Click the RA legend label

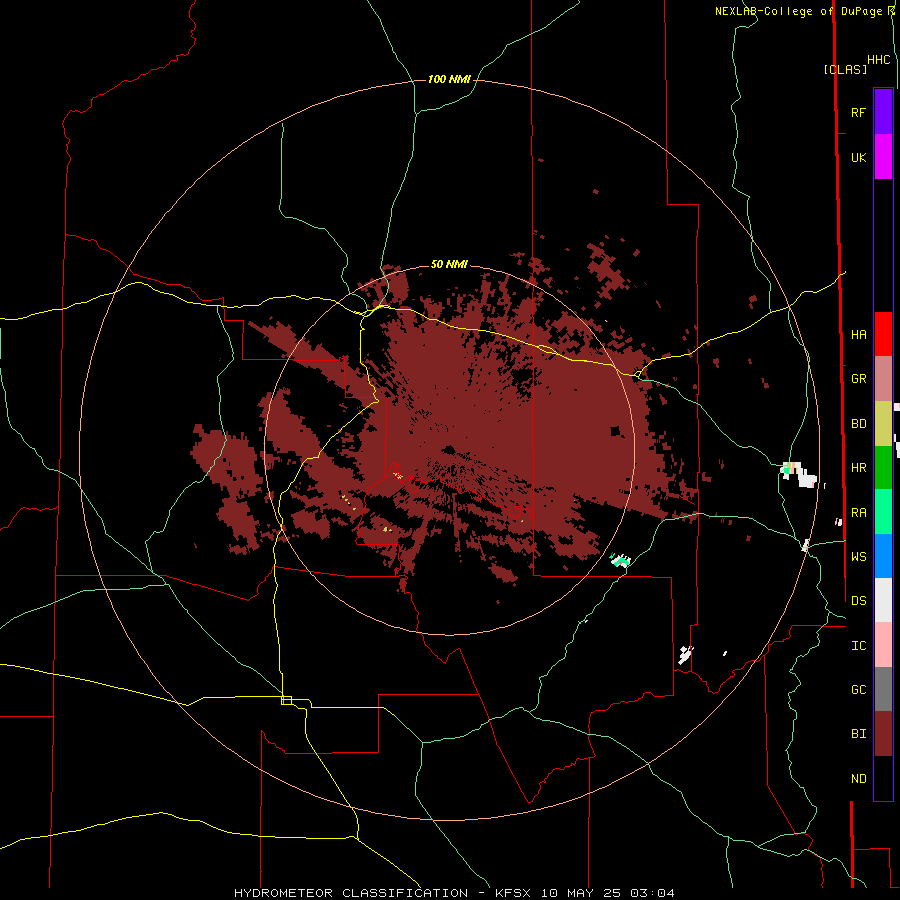pyautogui.click(x=858, y=512)
